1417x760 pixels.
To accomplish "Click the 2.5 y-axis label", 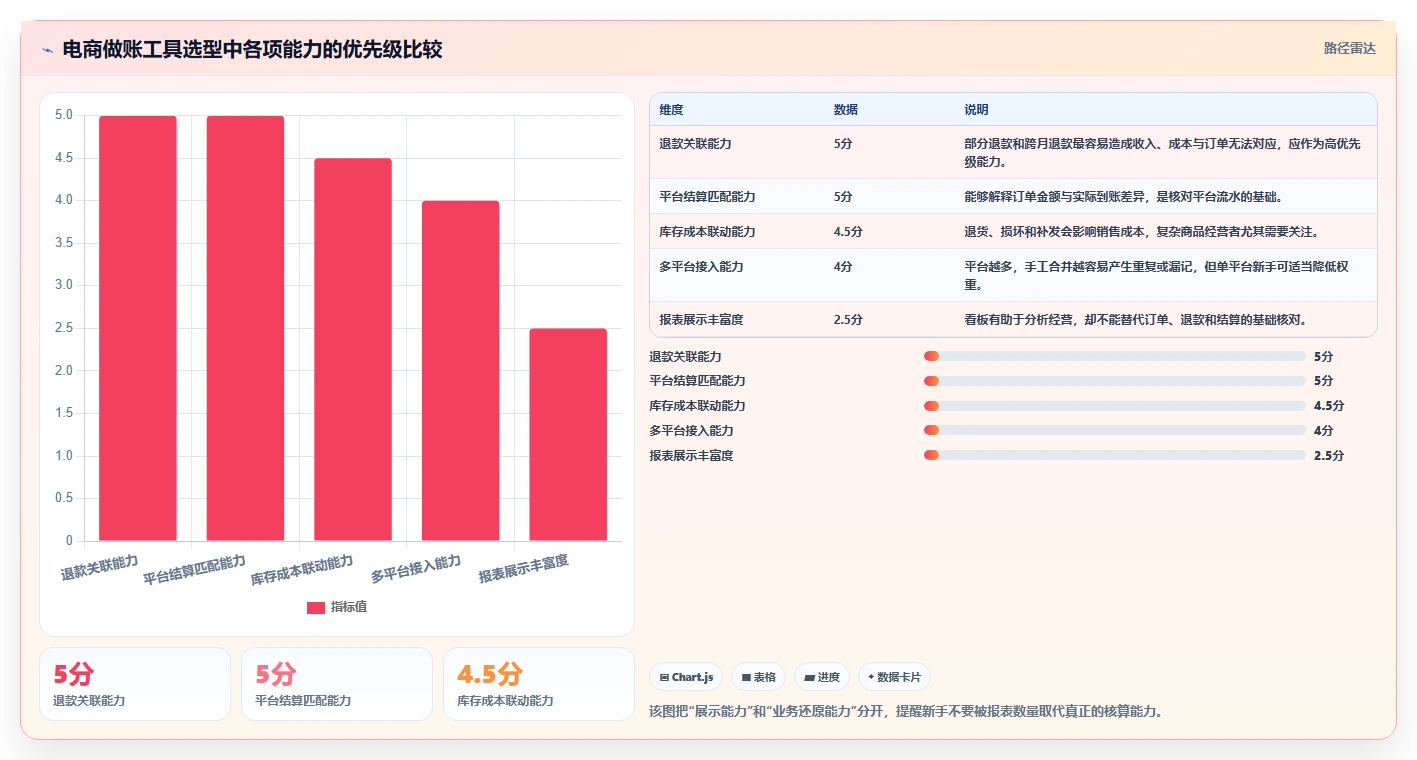I will 63,328.
